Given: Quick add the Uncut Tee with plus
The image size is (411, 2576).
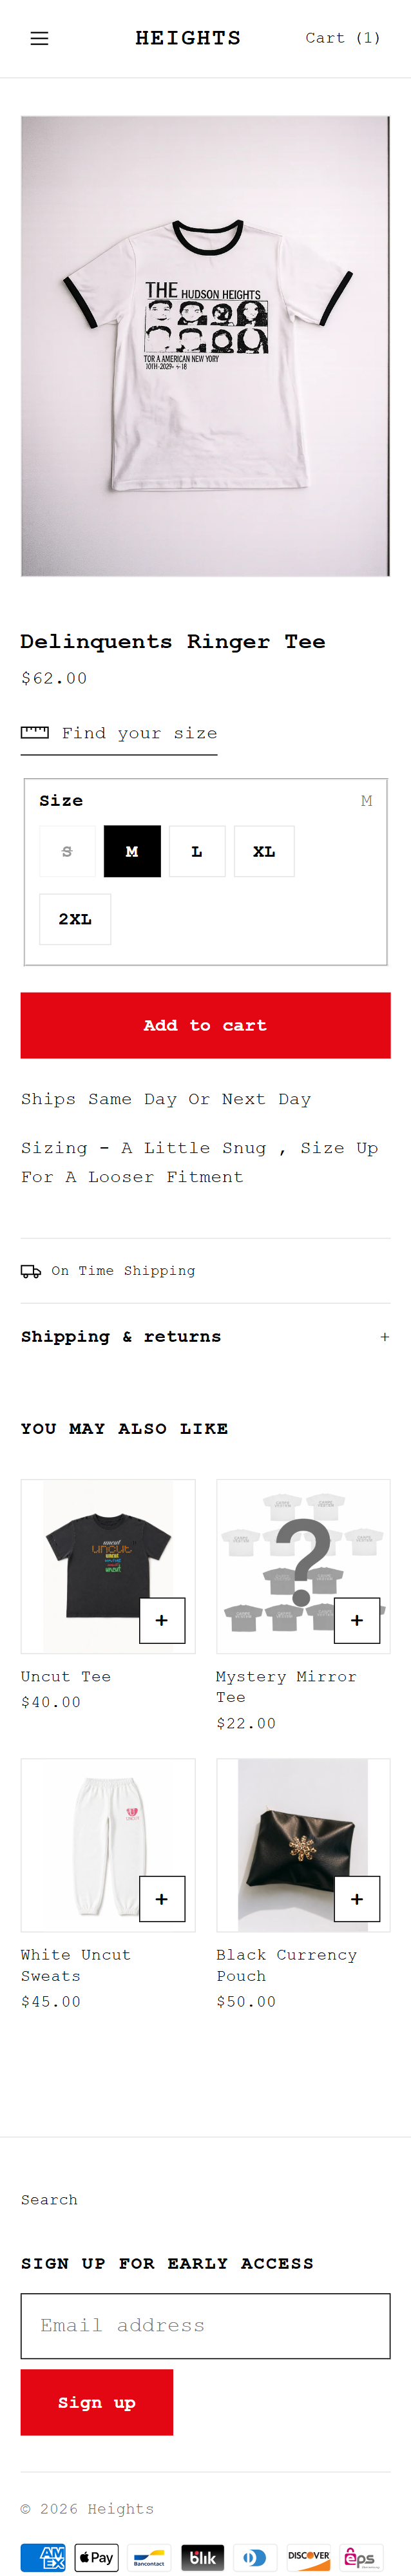Looking at the screenshot, I should pyautogui.click(x=162, y=1619).
